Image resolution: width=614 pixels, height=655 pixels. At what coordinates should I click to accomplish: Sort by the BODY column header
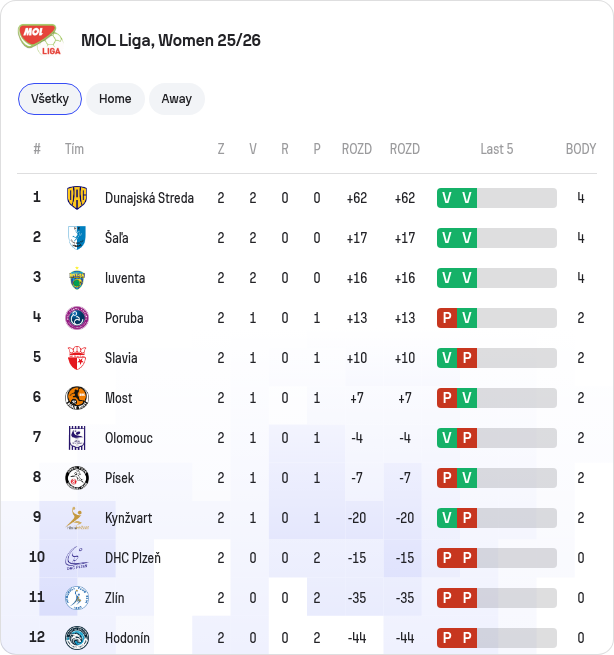coord(581,149)
